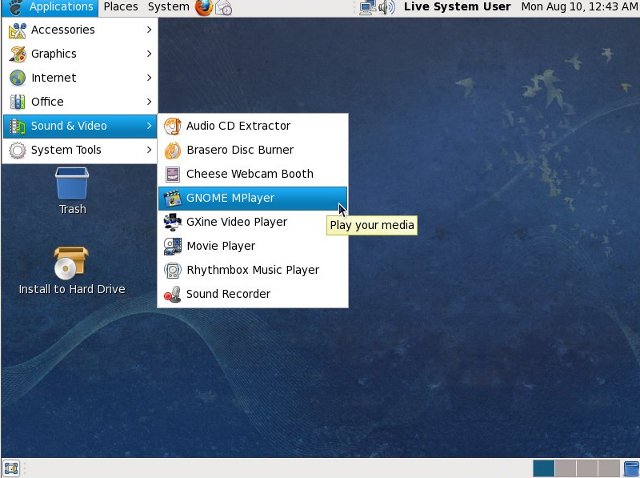Viewport: 640px width, 478px height.
Task: Click the Install to Hard Drive caption
Action: [x=72, y=289]
